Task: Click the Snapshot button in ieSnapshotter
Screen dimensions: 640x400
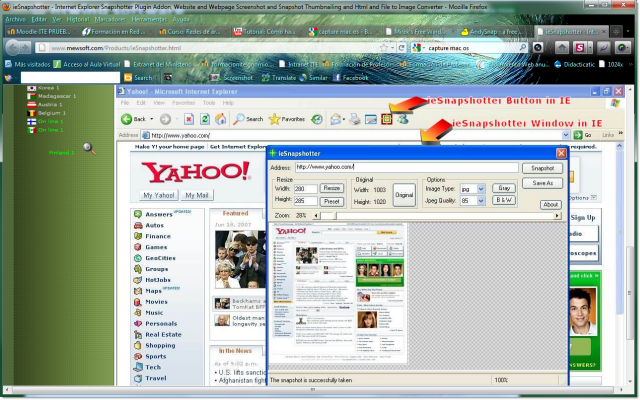Action: coord(542,168)
